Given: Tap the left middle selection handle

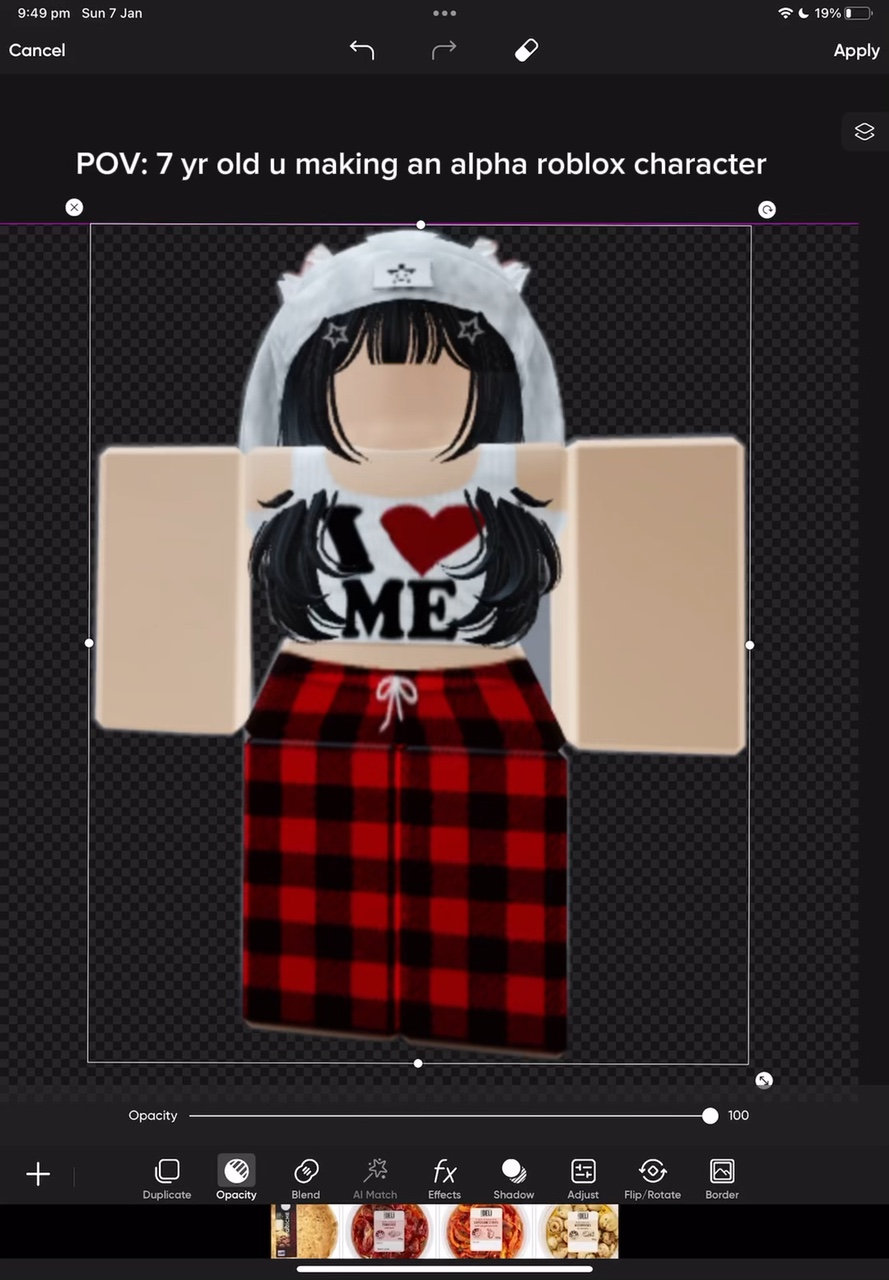Looking at the screenshot, I should (x=89, y=643).
